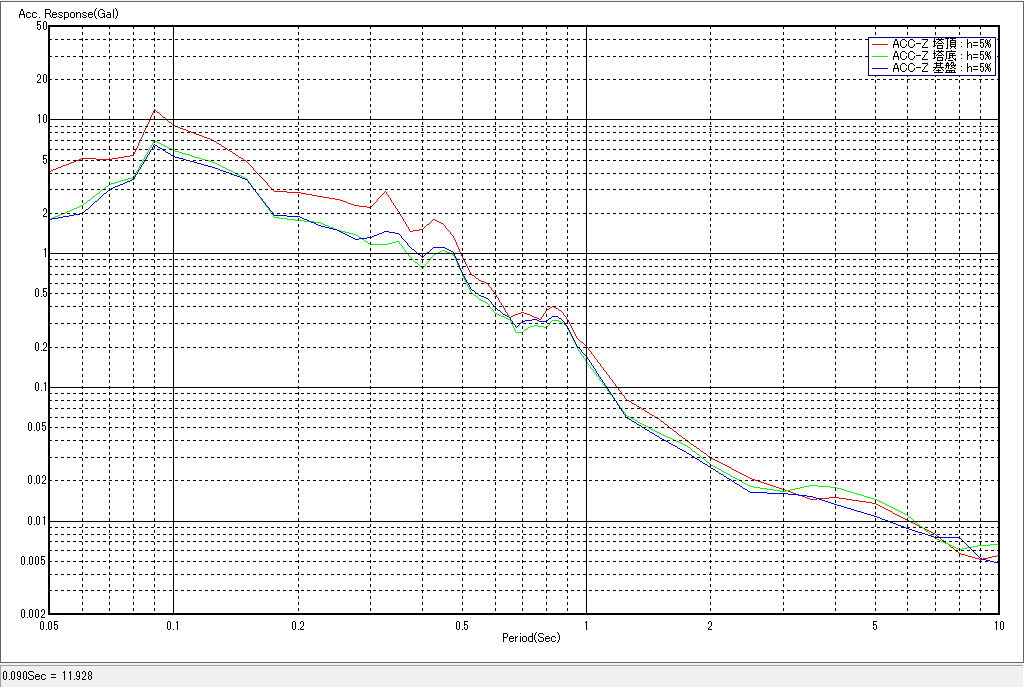Click the 2 tick label on the period axis
The width and height of the screenshot is (1024, 688).
pyautogui.click(x=710, y=625)
